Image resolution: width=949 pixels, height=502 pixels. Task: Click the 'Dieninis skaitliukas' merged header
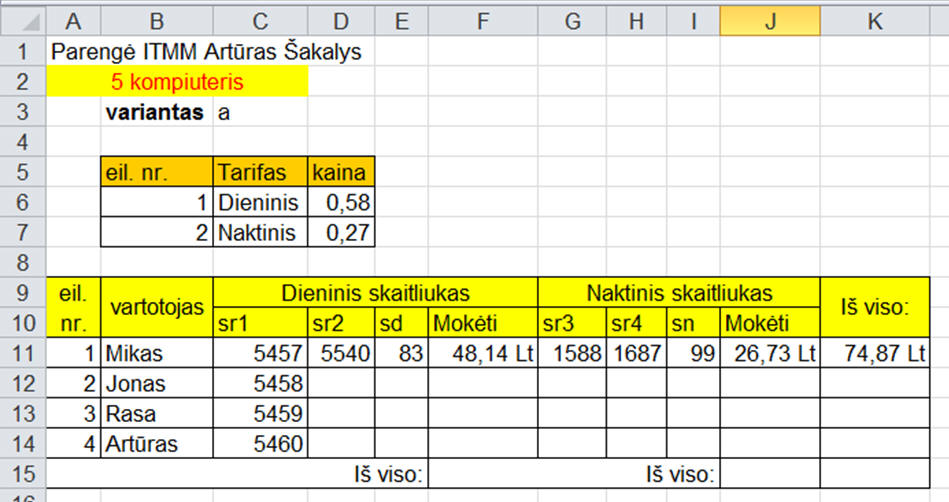pyautogui.click(x=375, y=293)
